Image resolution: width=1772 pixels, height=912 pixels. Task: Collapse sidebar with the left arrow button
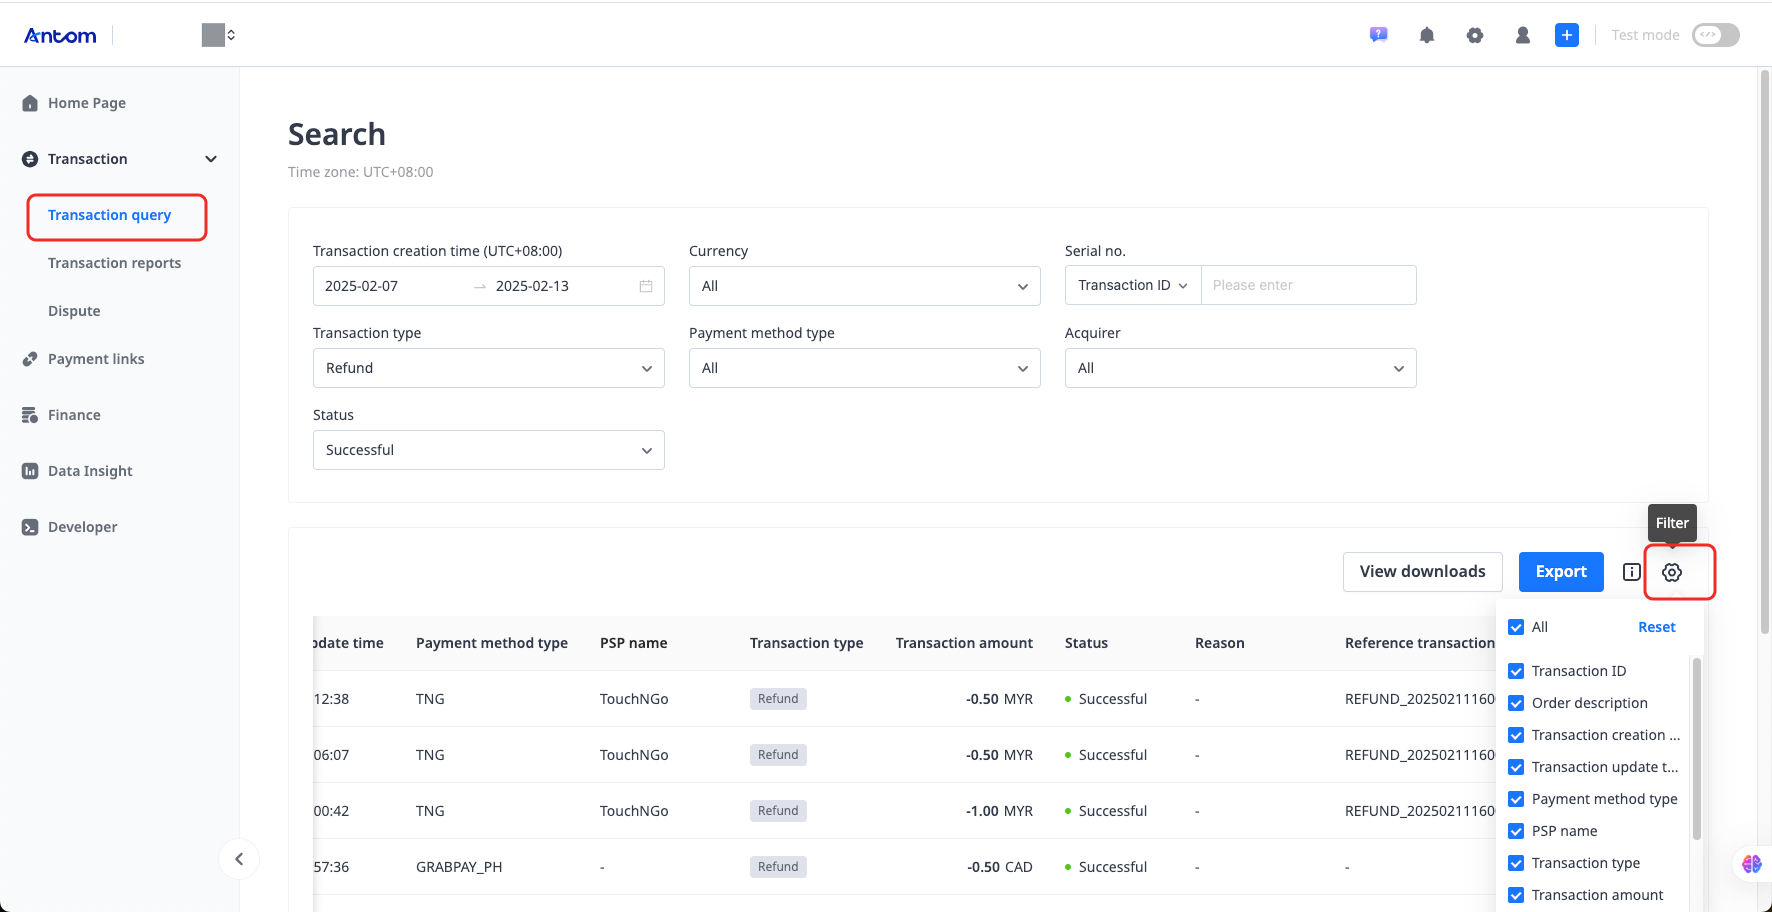click(x=239, y=859)
